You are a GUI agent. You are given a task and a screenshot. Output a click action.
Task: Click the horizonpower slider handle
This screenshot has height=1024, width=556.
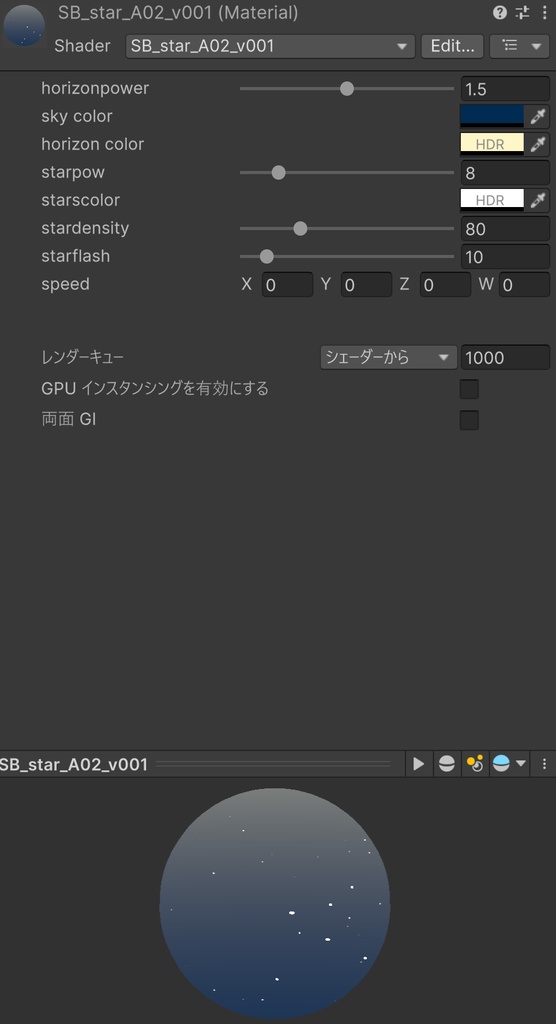coord(347,88)
